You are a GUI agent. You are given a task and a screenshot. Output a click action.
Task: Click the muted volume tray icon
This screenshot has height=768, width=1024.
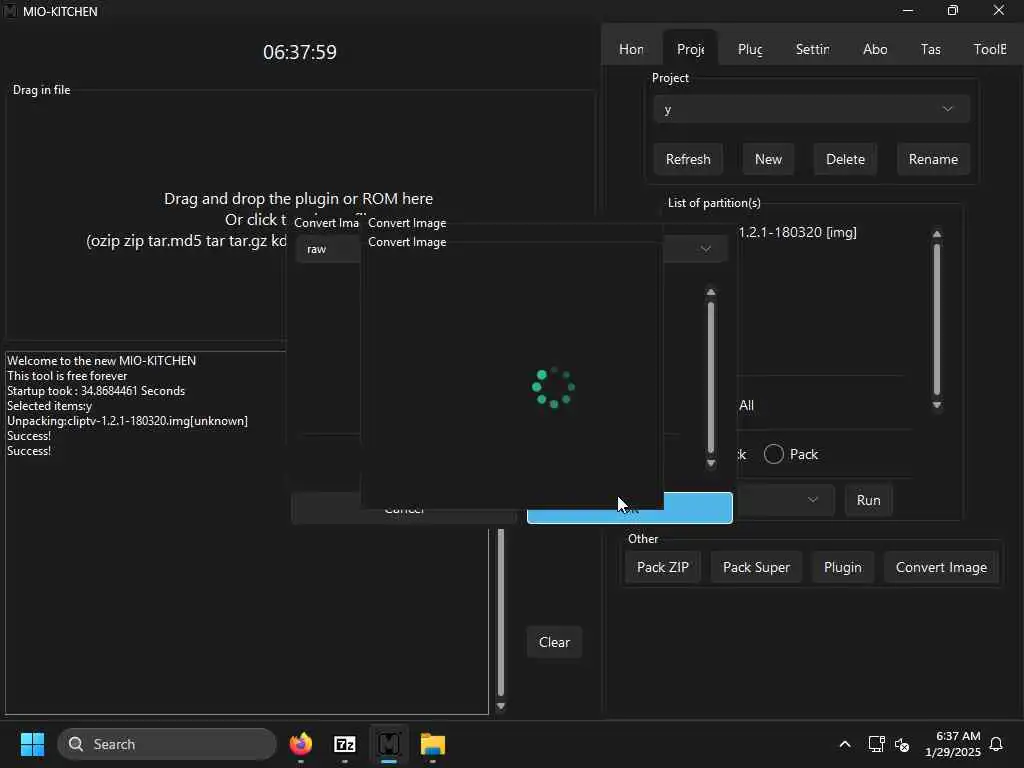point(902,744)
